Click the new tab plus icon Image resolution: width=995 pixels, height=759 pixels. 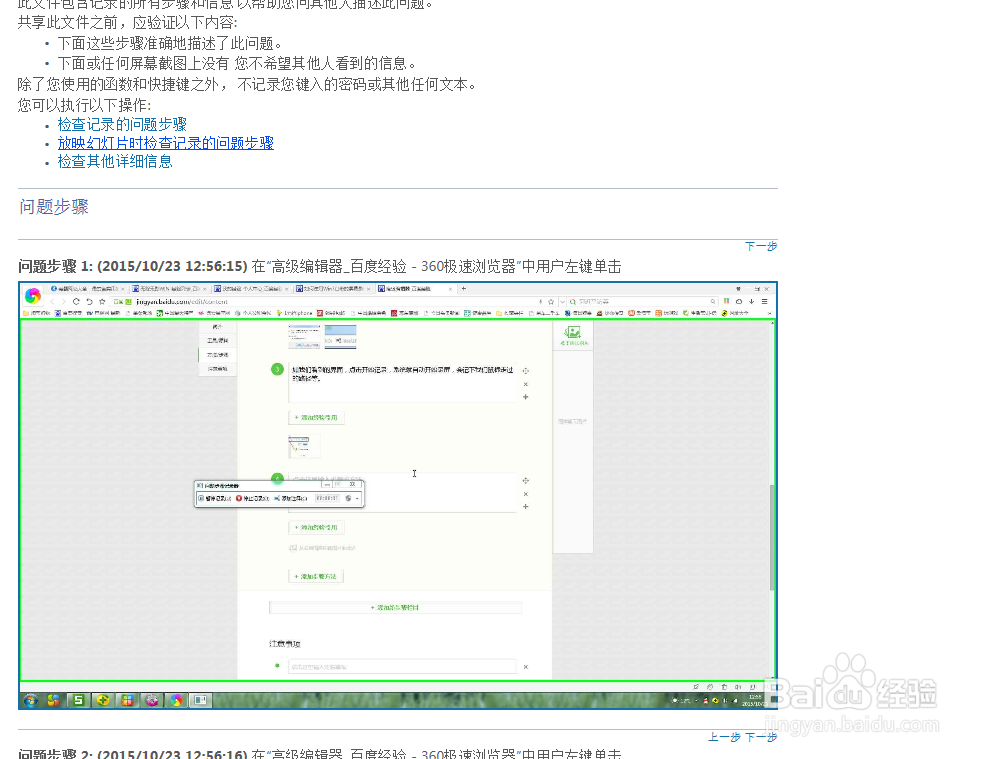[x=463, y=289]
